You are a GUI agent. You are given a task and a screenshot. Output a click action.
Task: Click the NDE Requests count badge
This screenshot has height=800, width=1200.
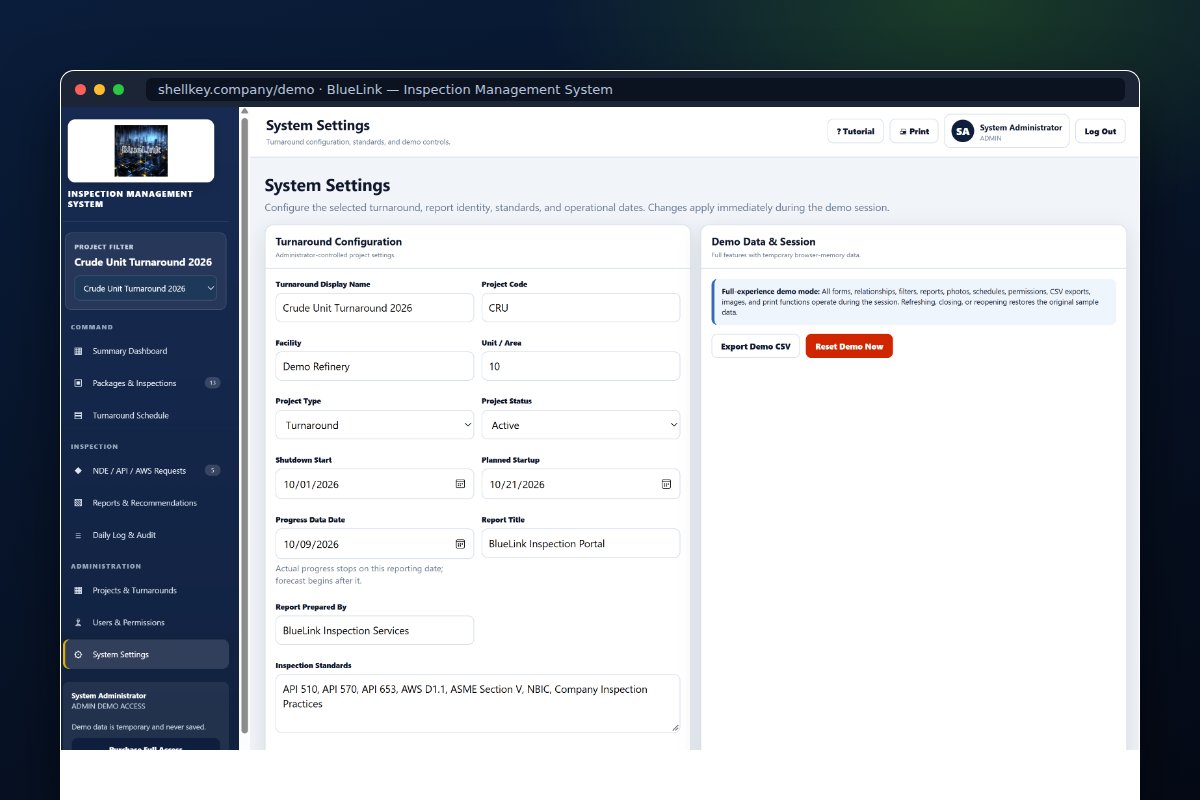pyautogui.click(x=212, y=470)
